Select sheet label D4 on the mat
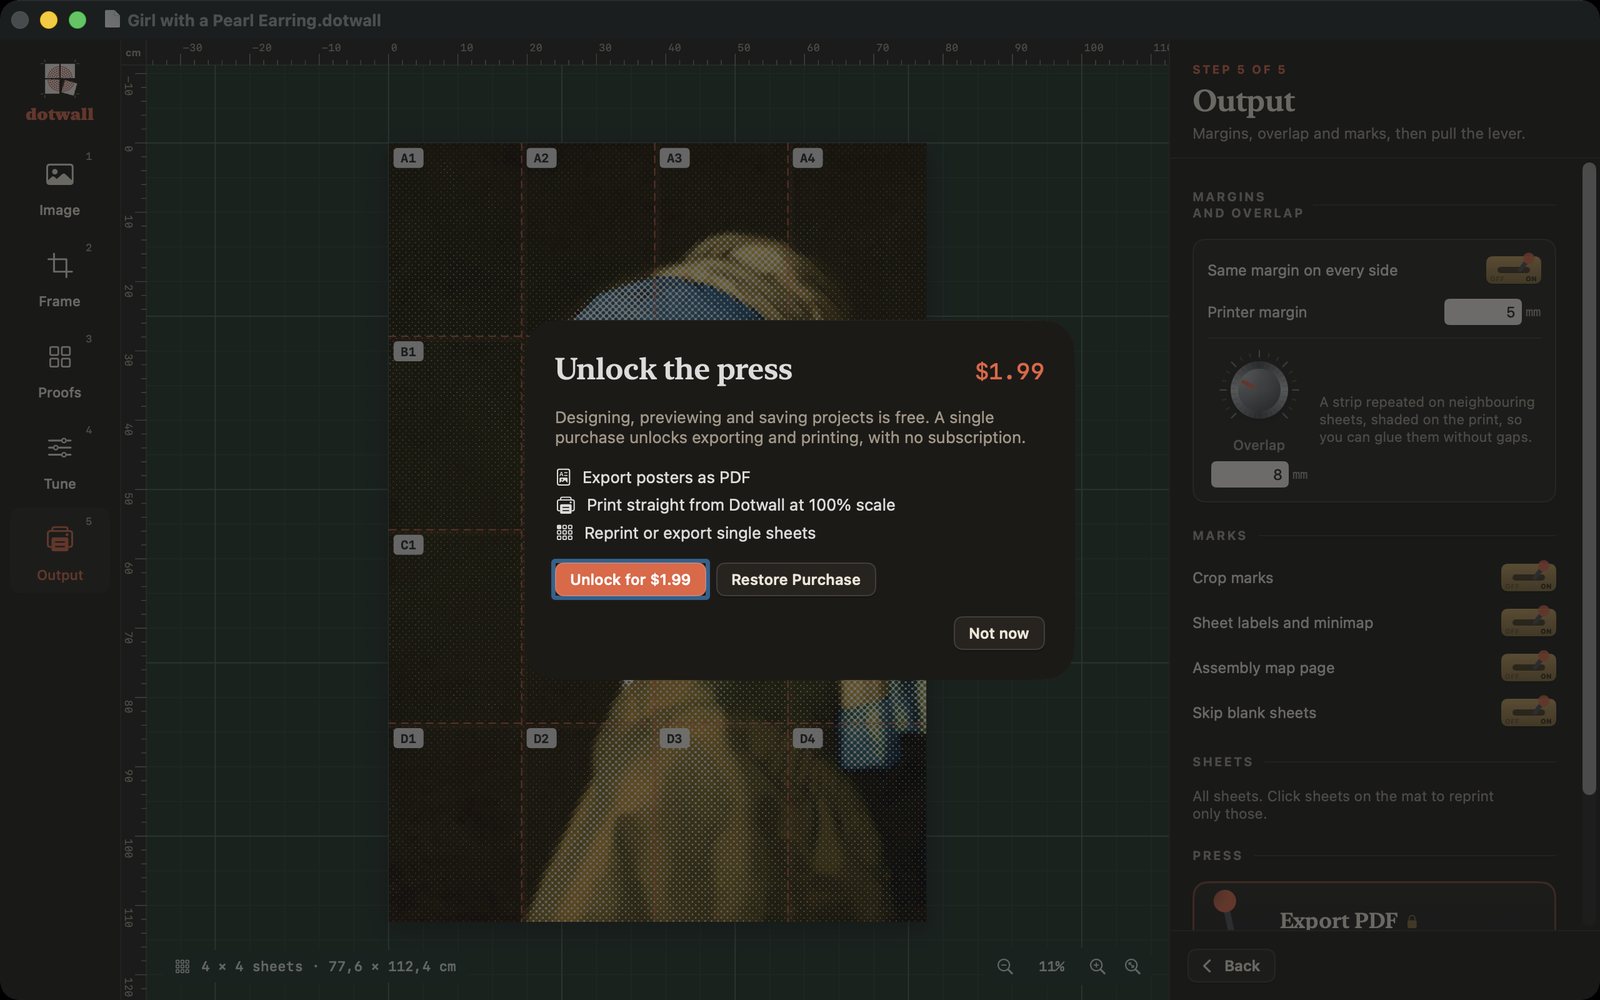 pos(807,739)
